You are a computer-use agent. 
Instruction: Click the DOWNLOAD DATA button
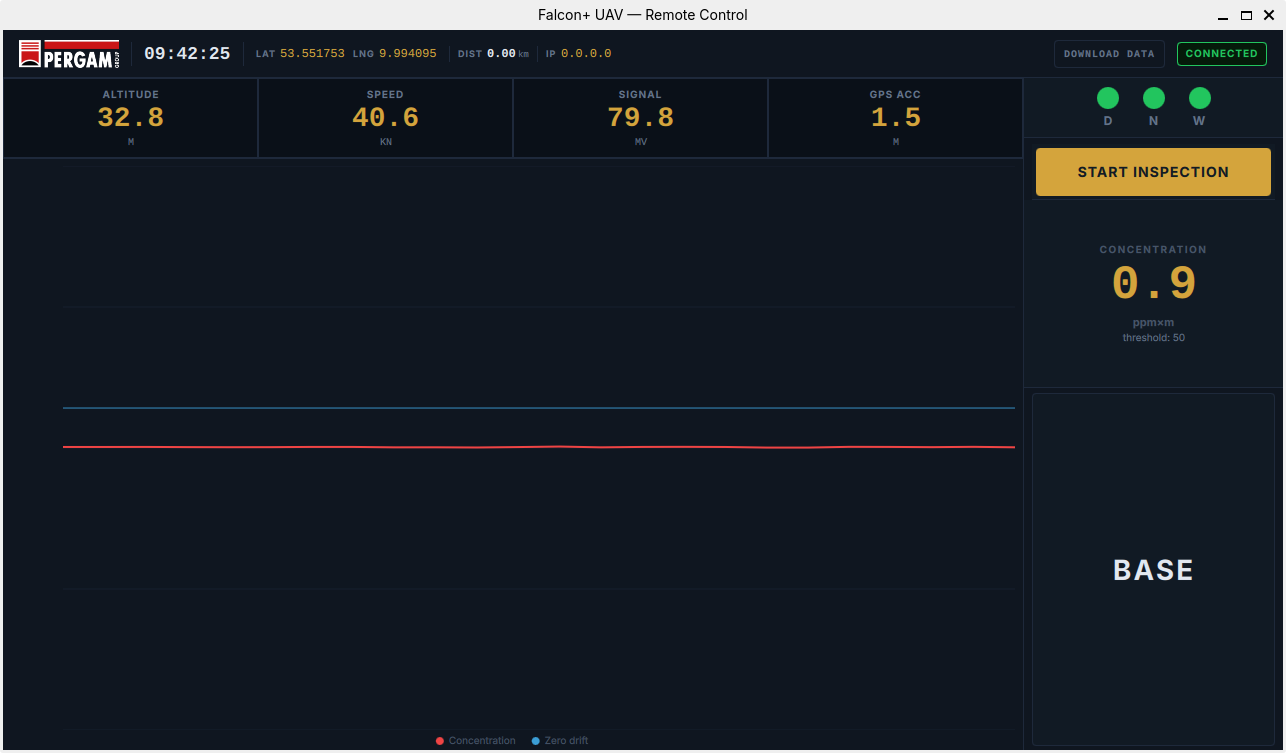(1109, 54)
